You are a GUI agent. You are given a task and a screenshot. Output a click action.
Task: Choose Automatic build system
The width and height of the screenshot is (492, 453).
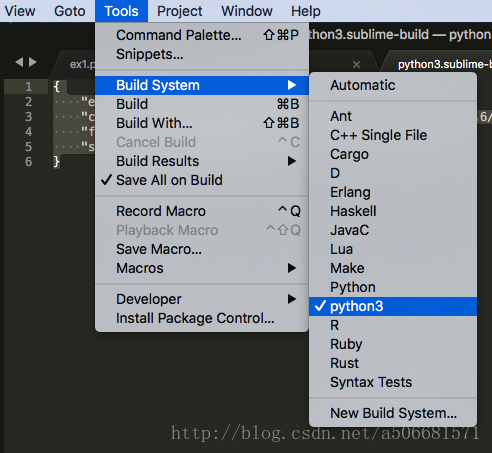393,85
